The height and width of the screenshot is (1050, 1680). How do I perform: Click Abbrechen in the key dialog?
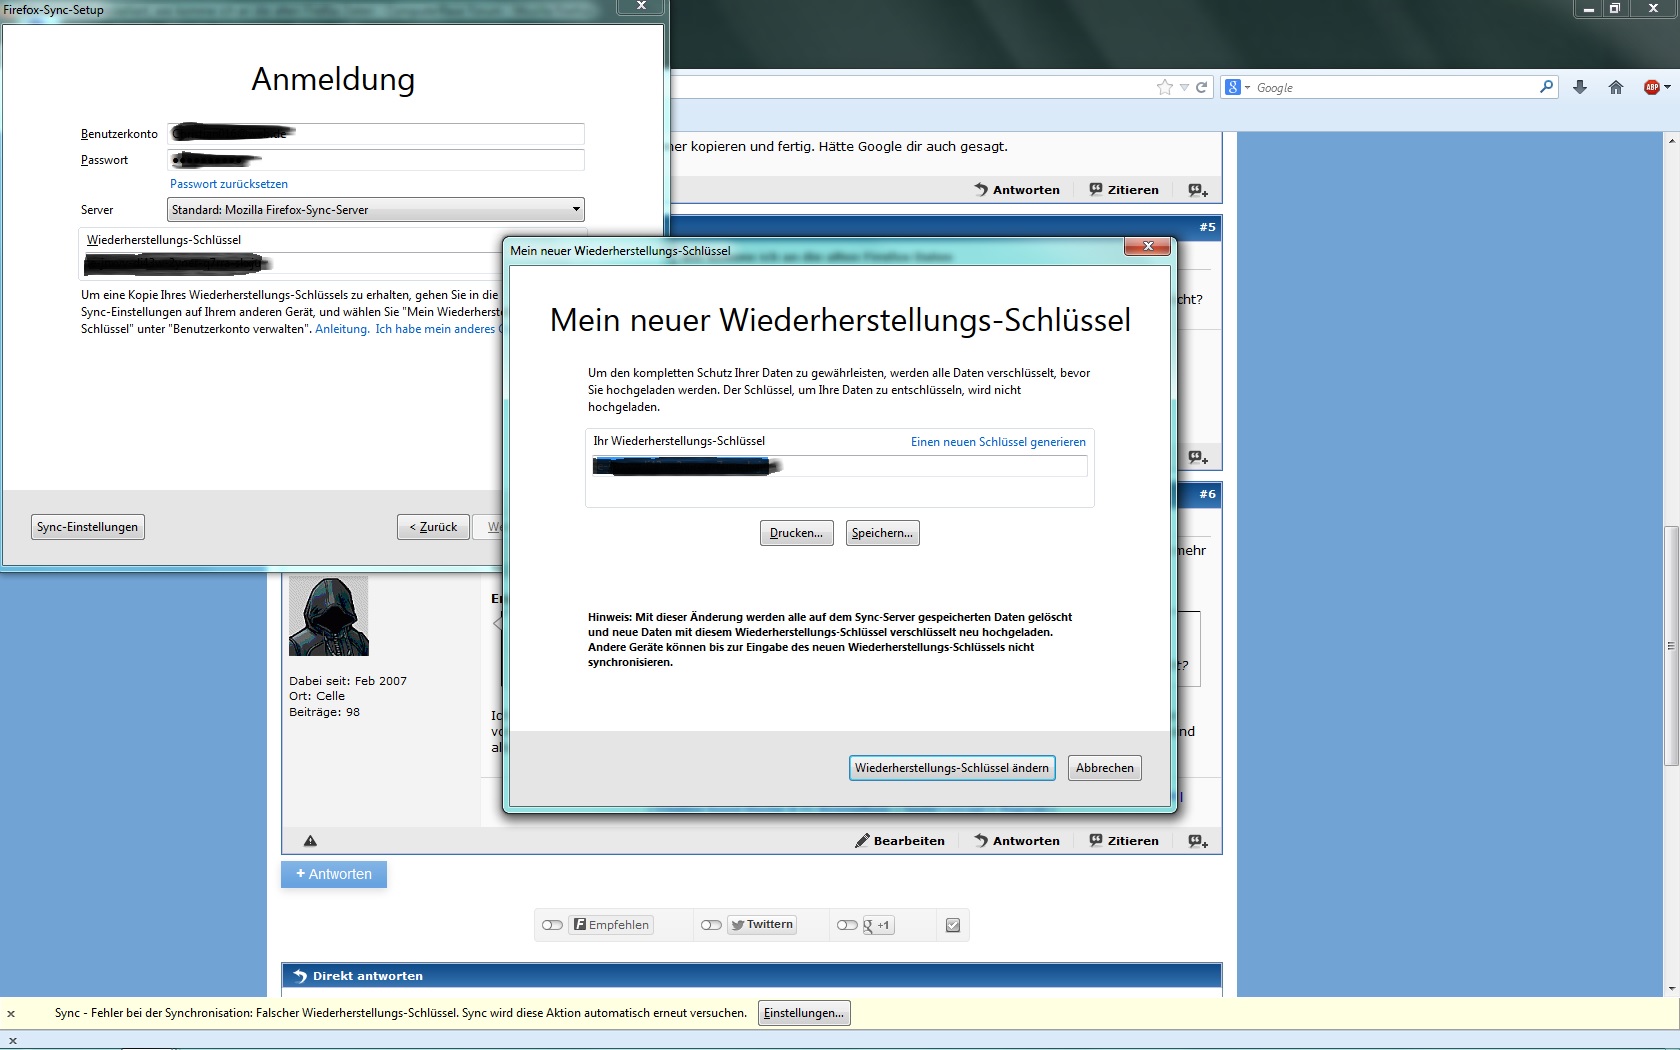coord(1105,768)
